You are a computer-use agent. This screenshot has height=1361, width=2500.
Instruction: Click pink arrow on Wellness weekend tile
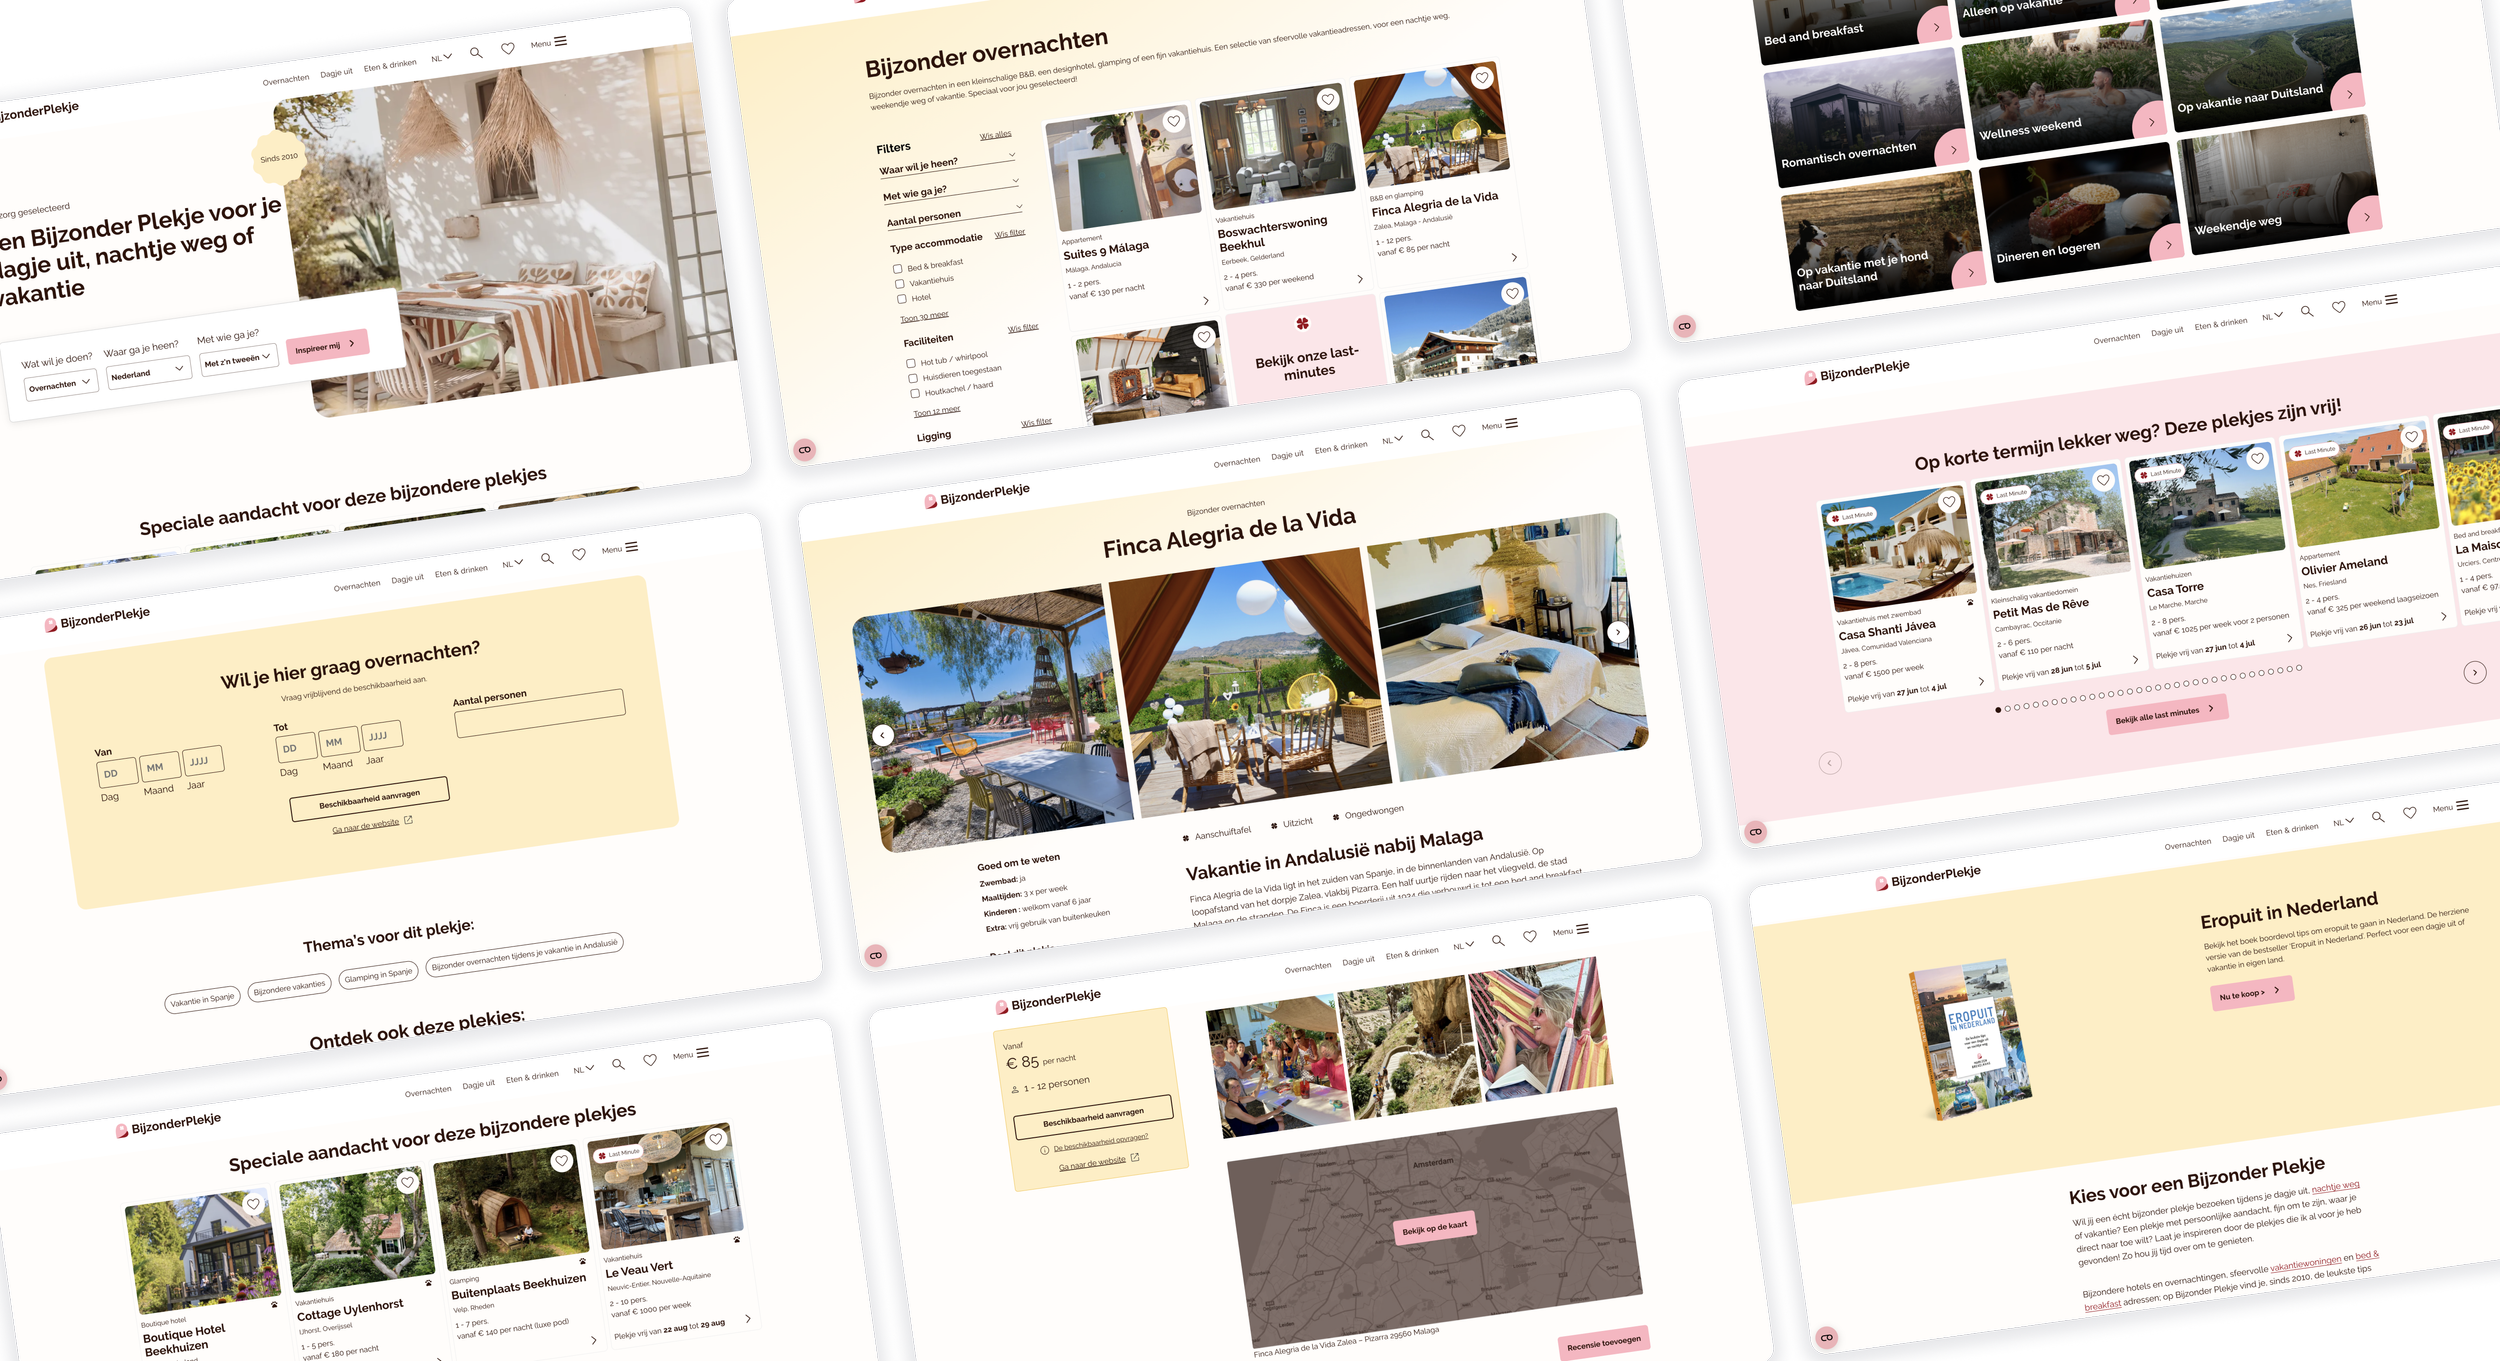tap(2151, 122)
